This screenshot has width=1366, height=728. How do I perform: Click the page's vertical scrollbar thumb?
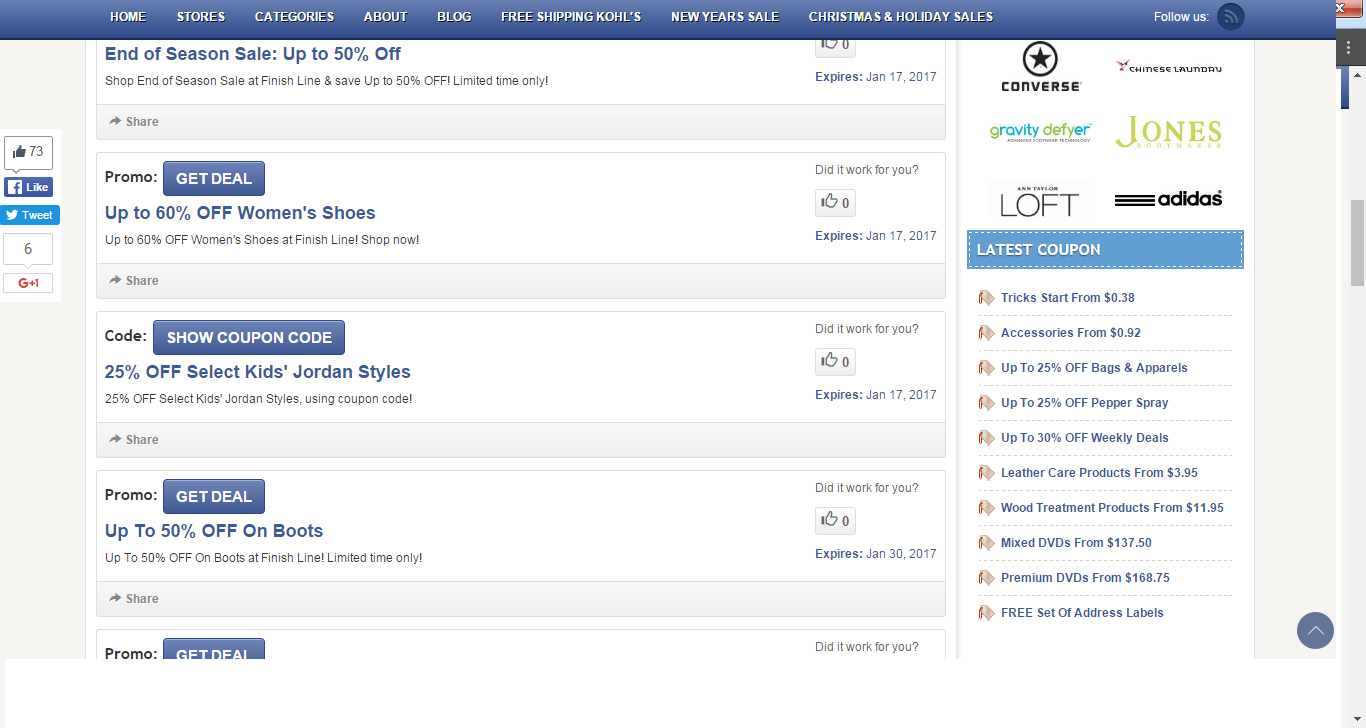pos(1357,243)
